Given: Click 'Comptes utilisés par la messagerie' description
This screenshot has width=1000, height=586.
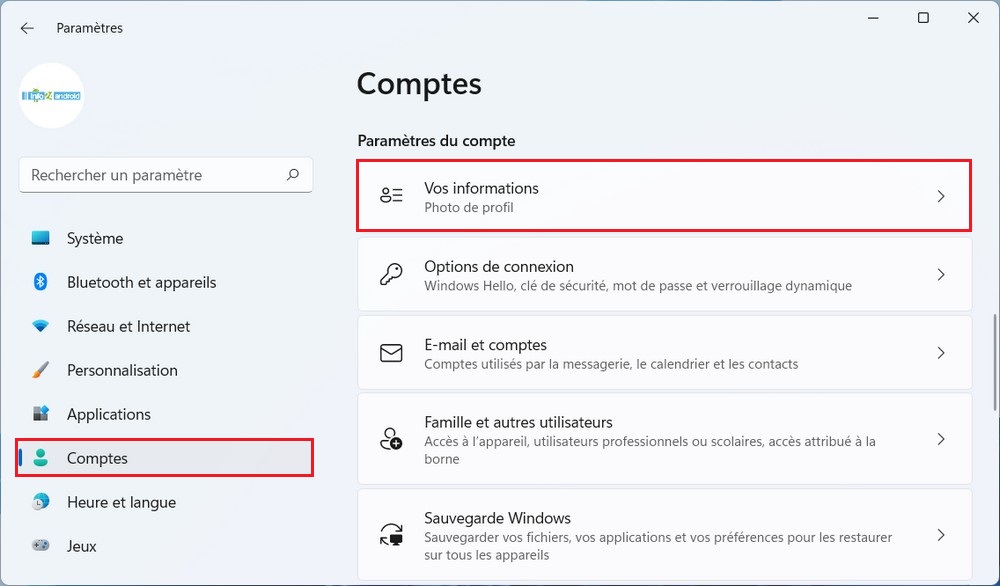Looking at the screenshot, I should click(x=611, y=364).
